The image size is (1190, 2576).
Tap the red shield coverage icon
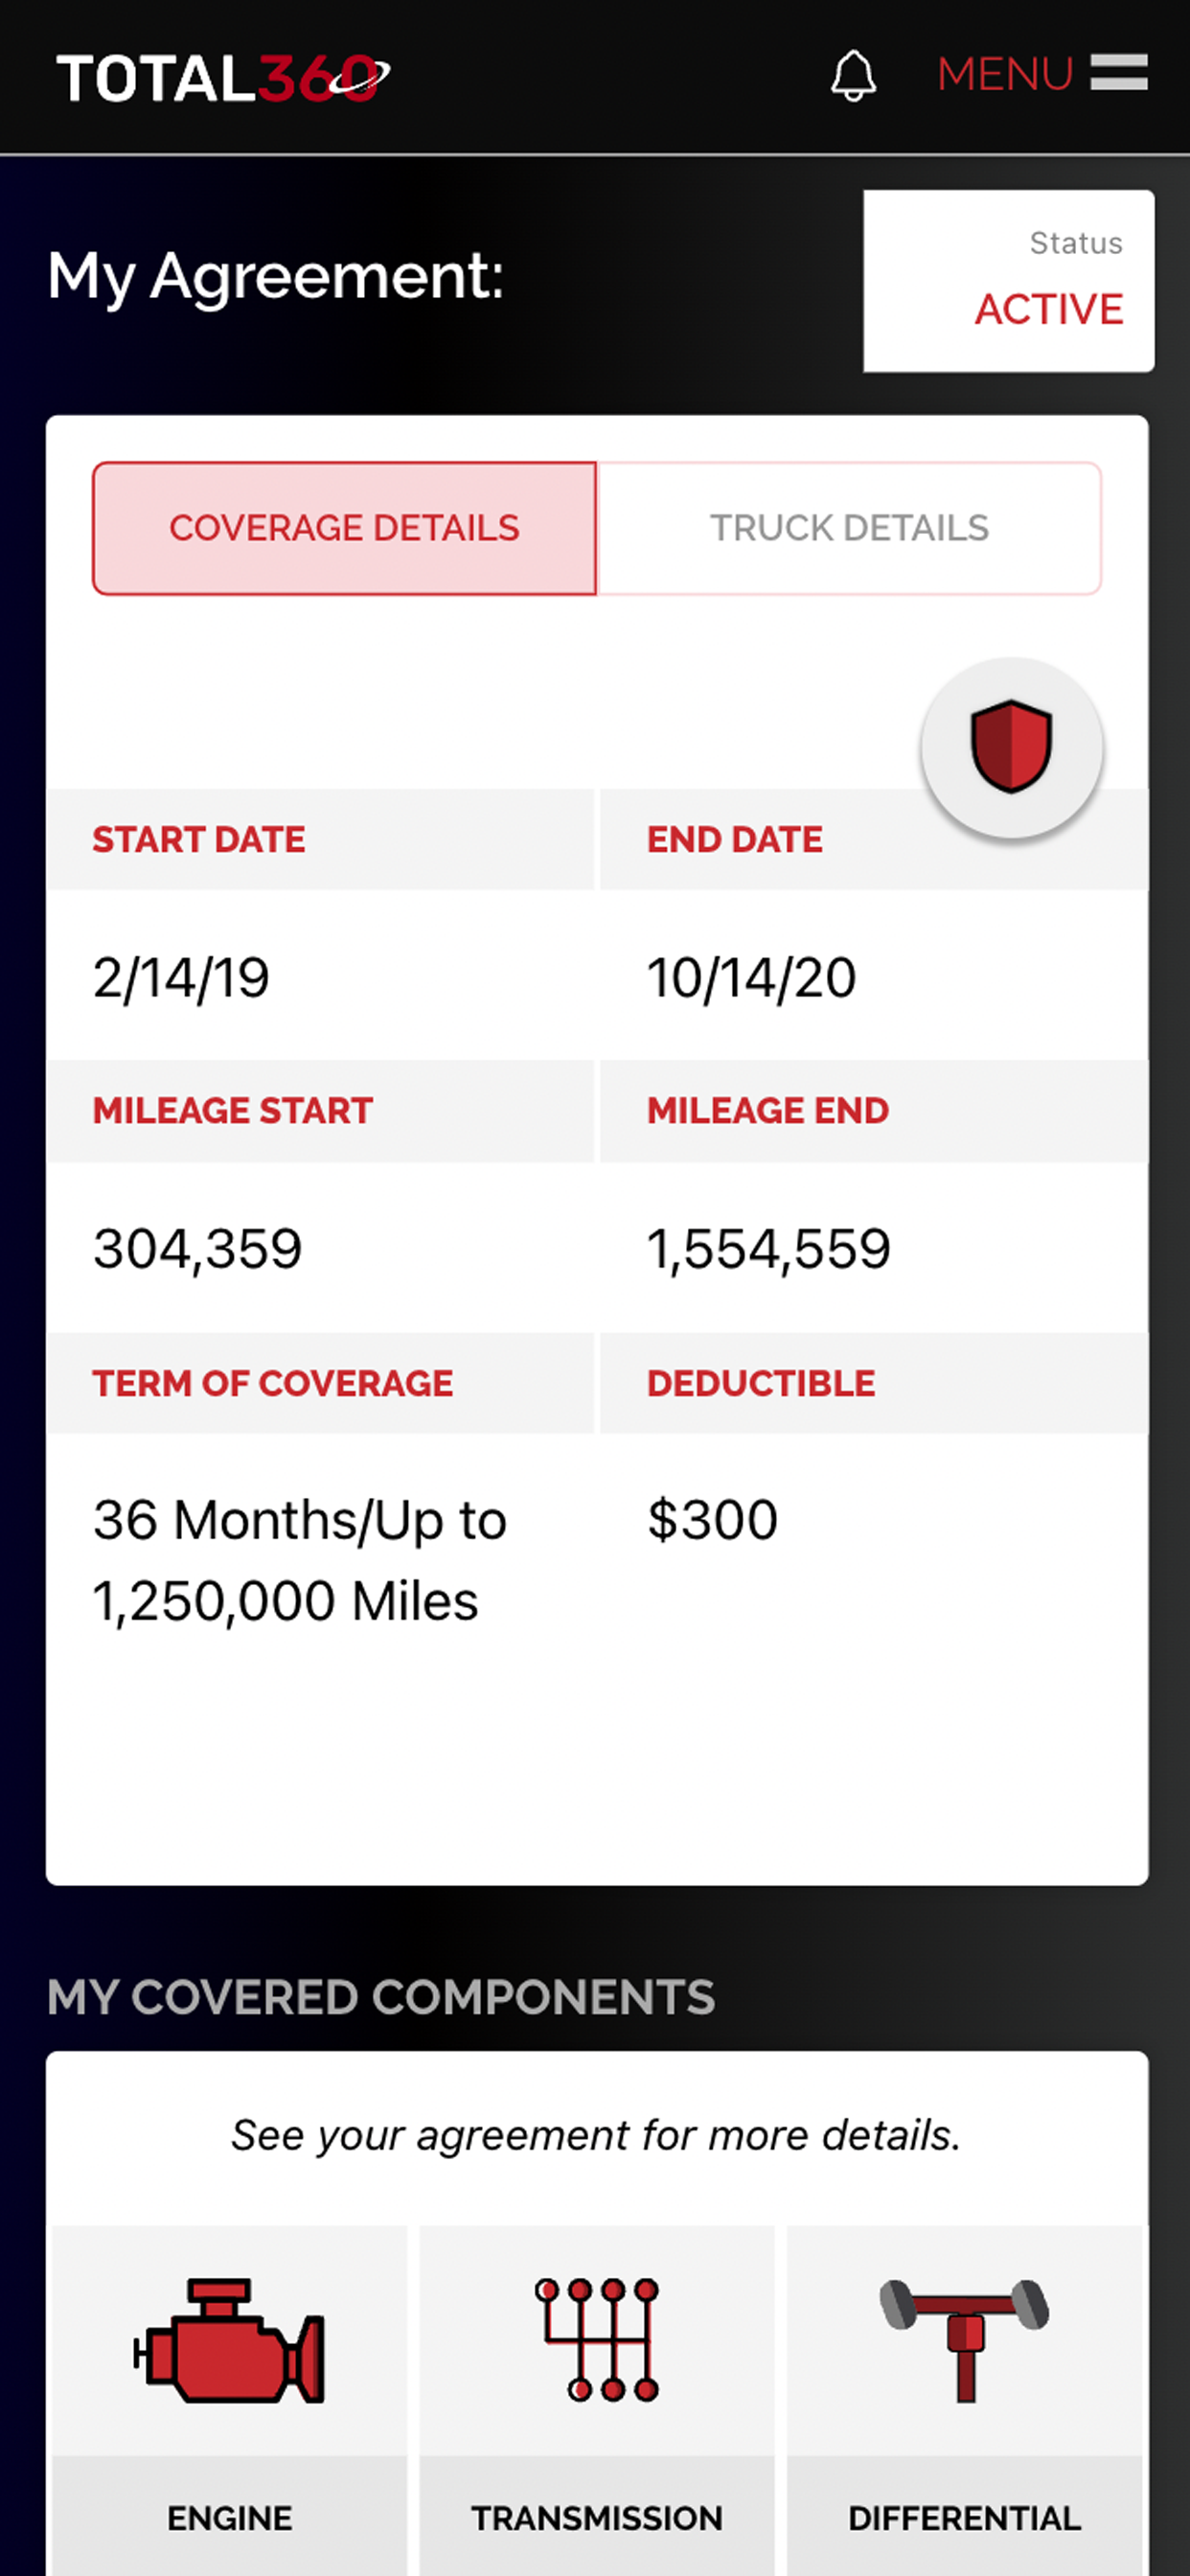pyautogui.click(x=1011, y=747)
